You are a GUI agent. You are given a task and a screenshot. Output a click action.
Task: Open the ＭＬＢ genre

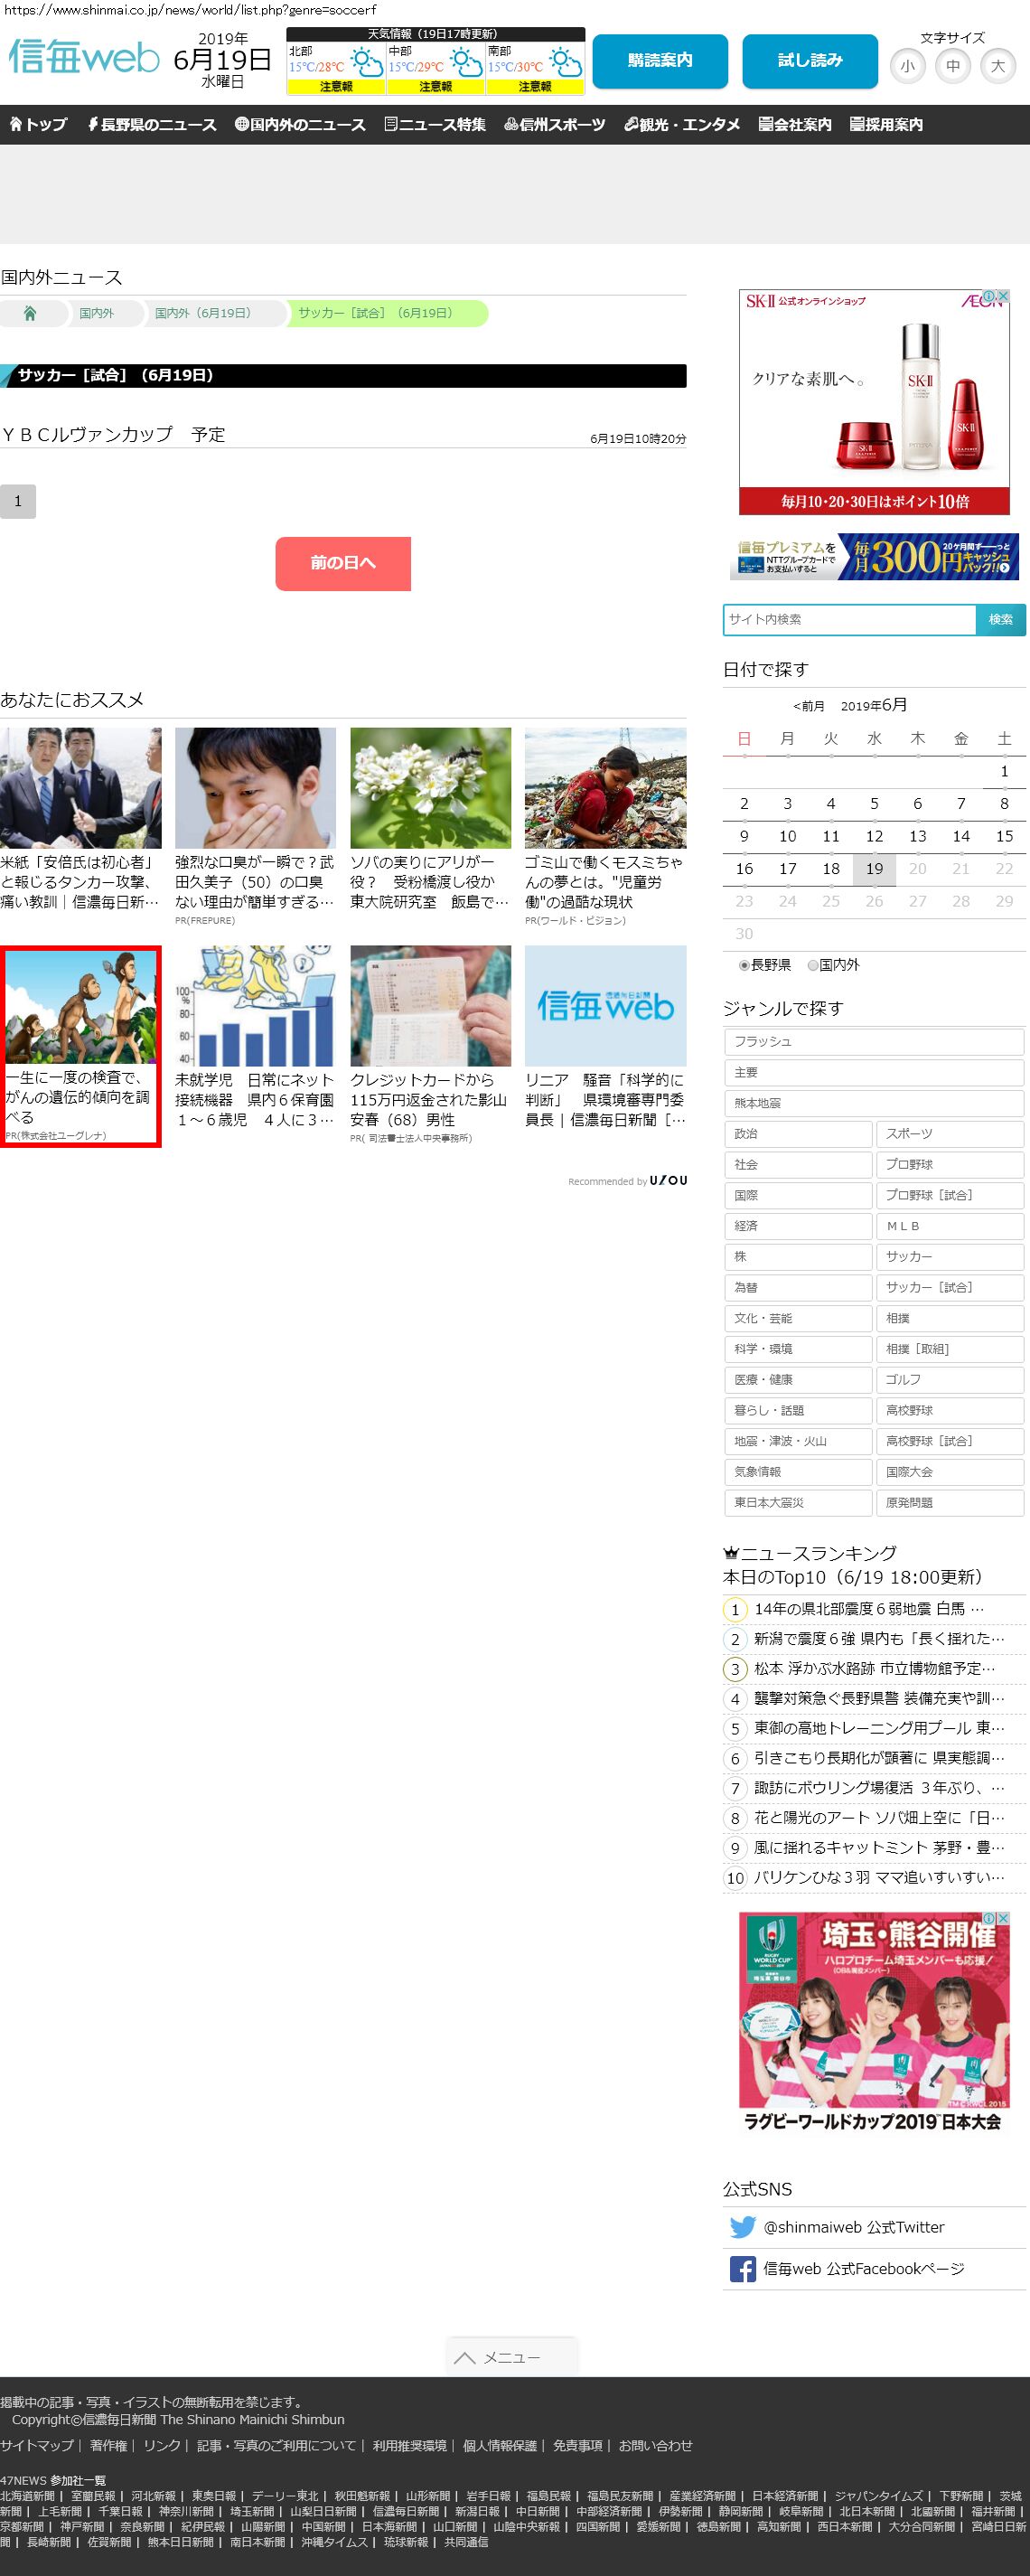point(950,1226)
